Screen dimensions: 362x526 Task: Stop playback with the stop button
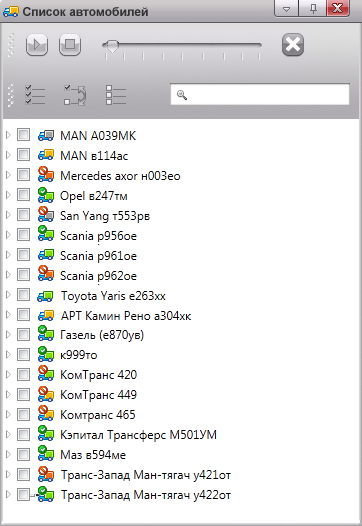[70, 44]
